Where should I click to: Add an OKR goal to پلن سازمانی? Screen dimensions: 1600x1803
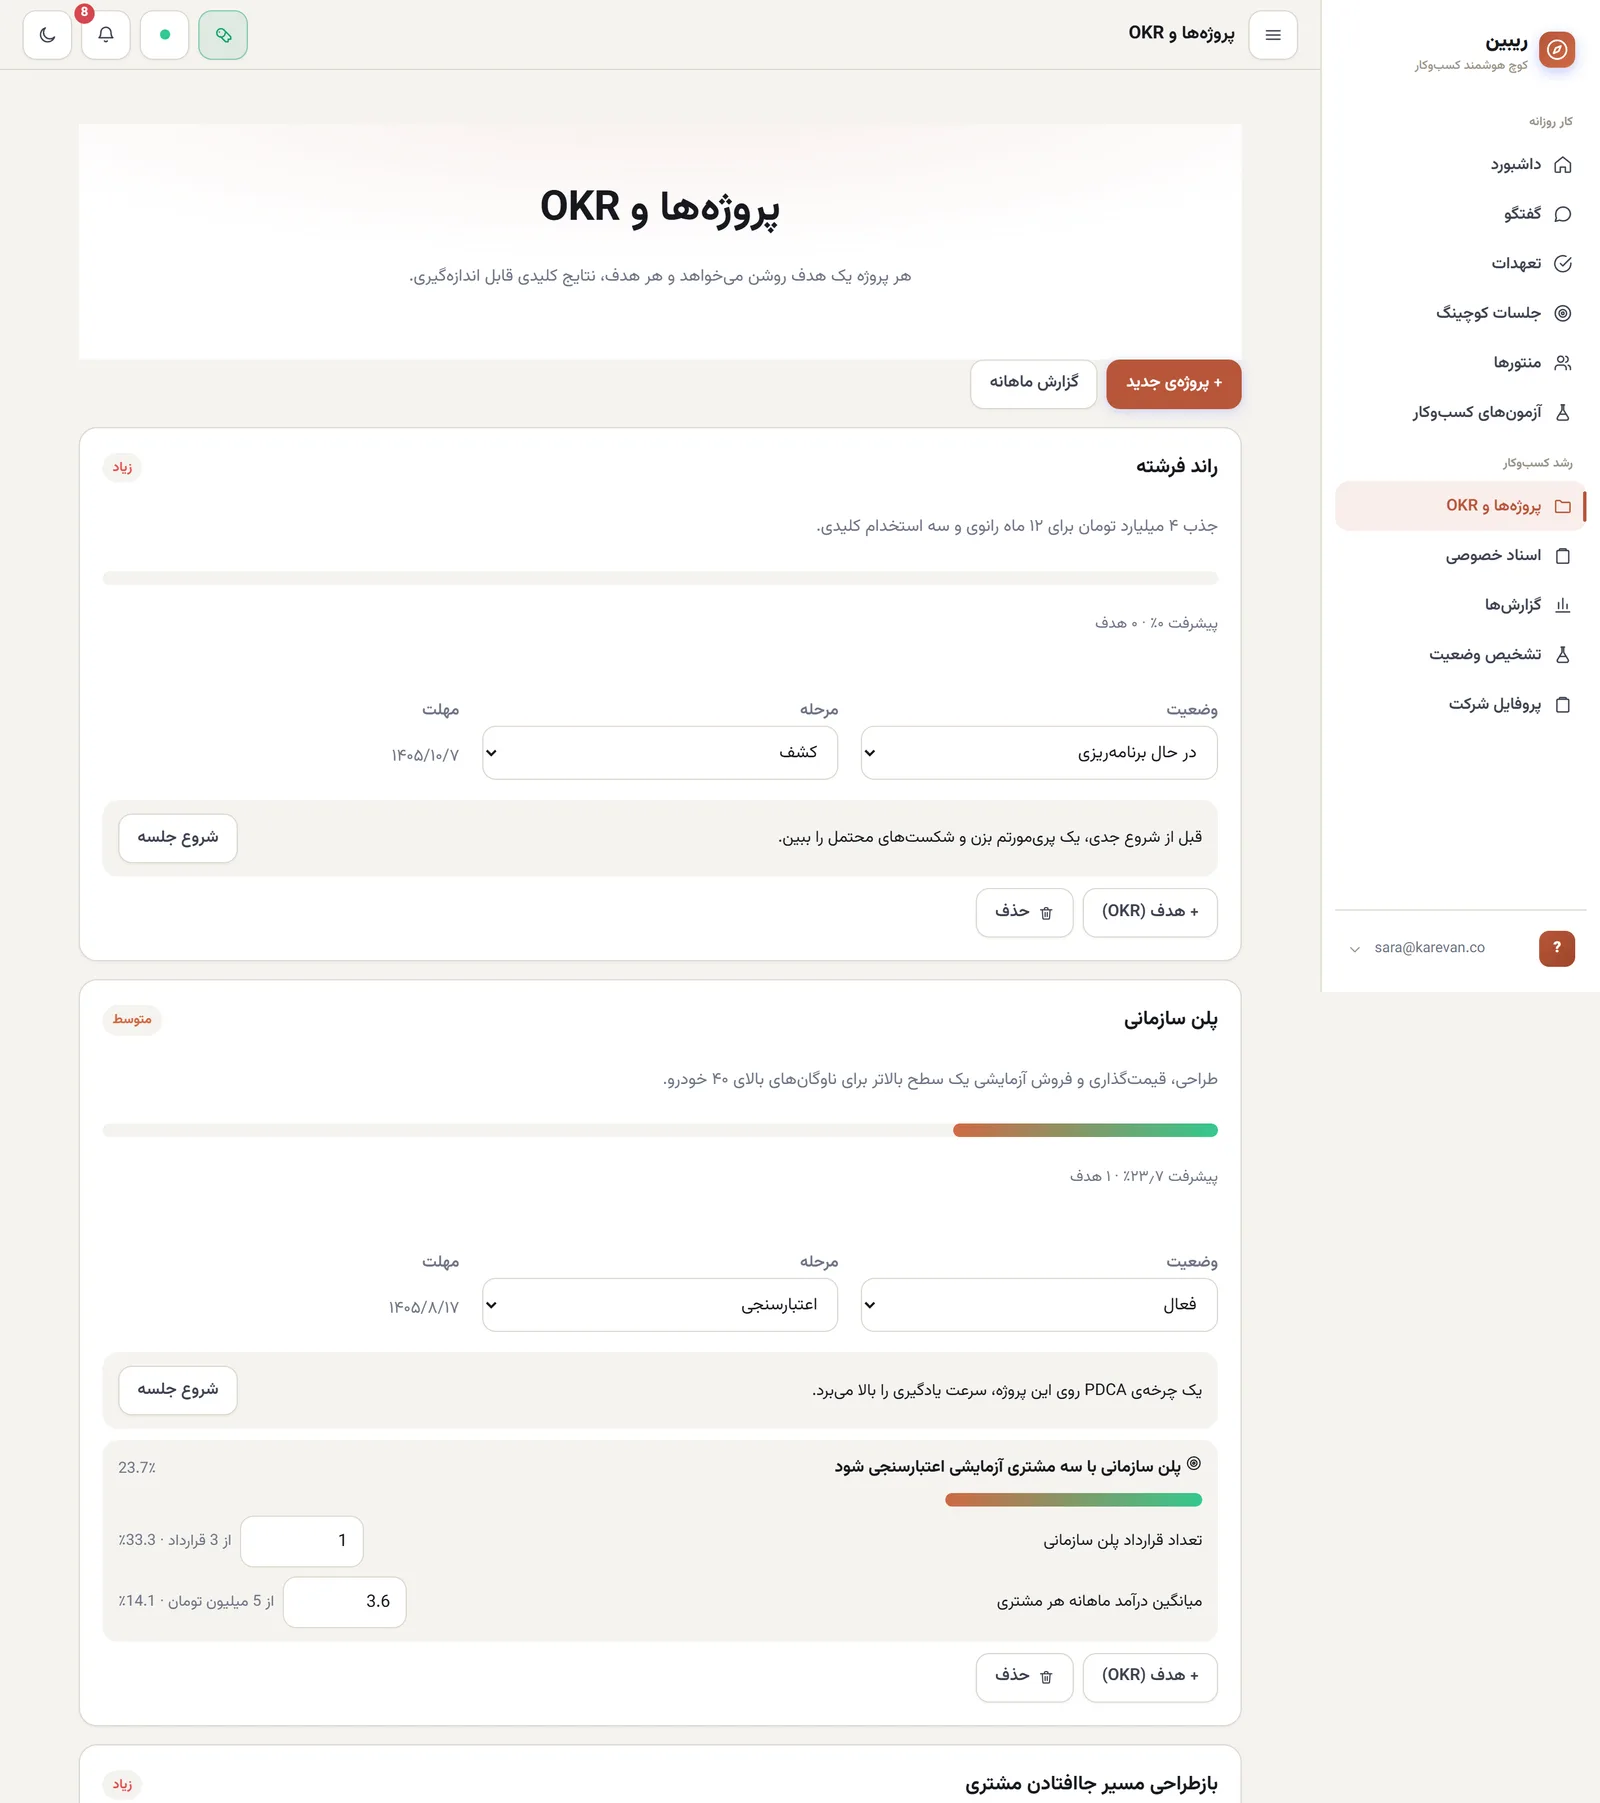[x=1150, y=1676]
